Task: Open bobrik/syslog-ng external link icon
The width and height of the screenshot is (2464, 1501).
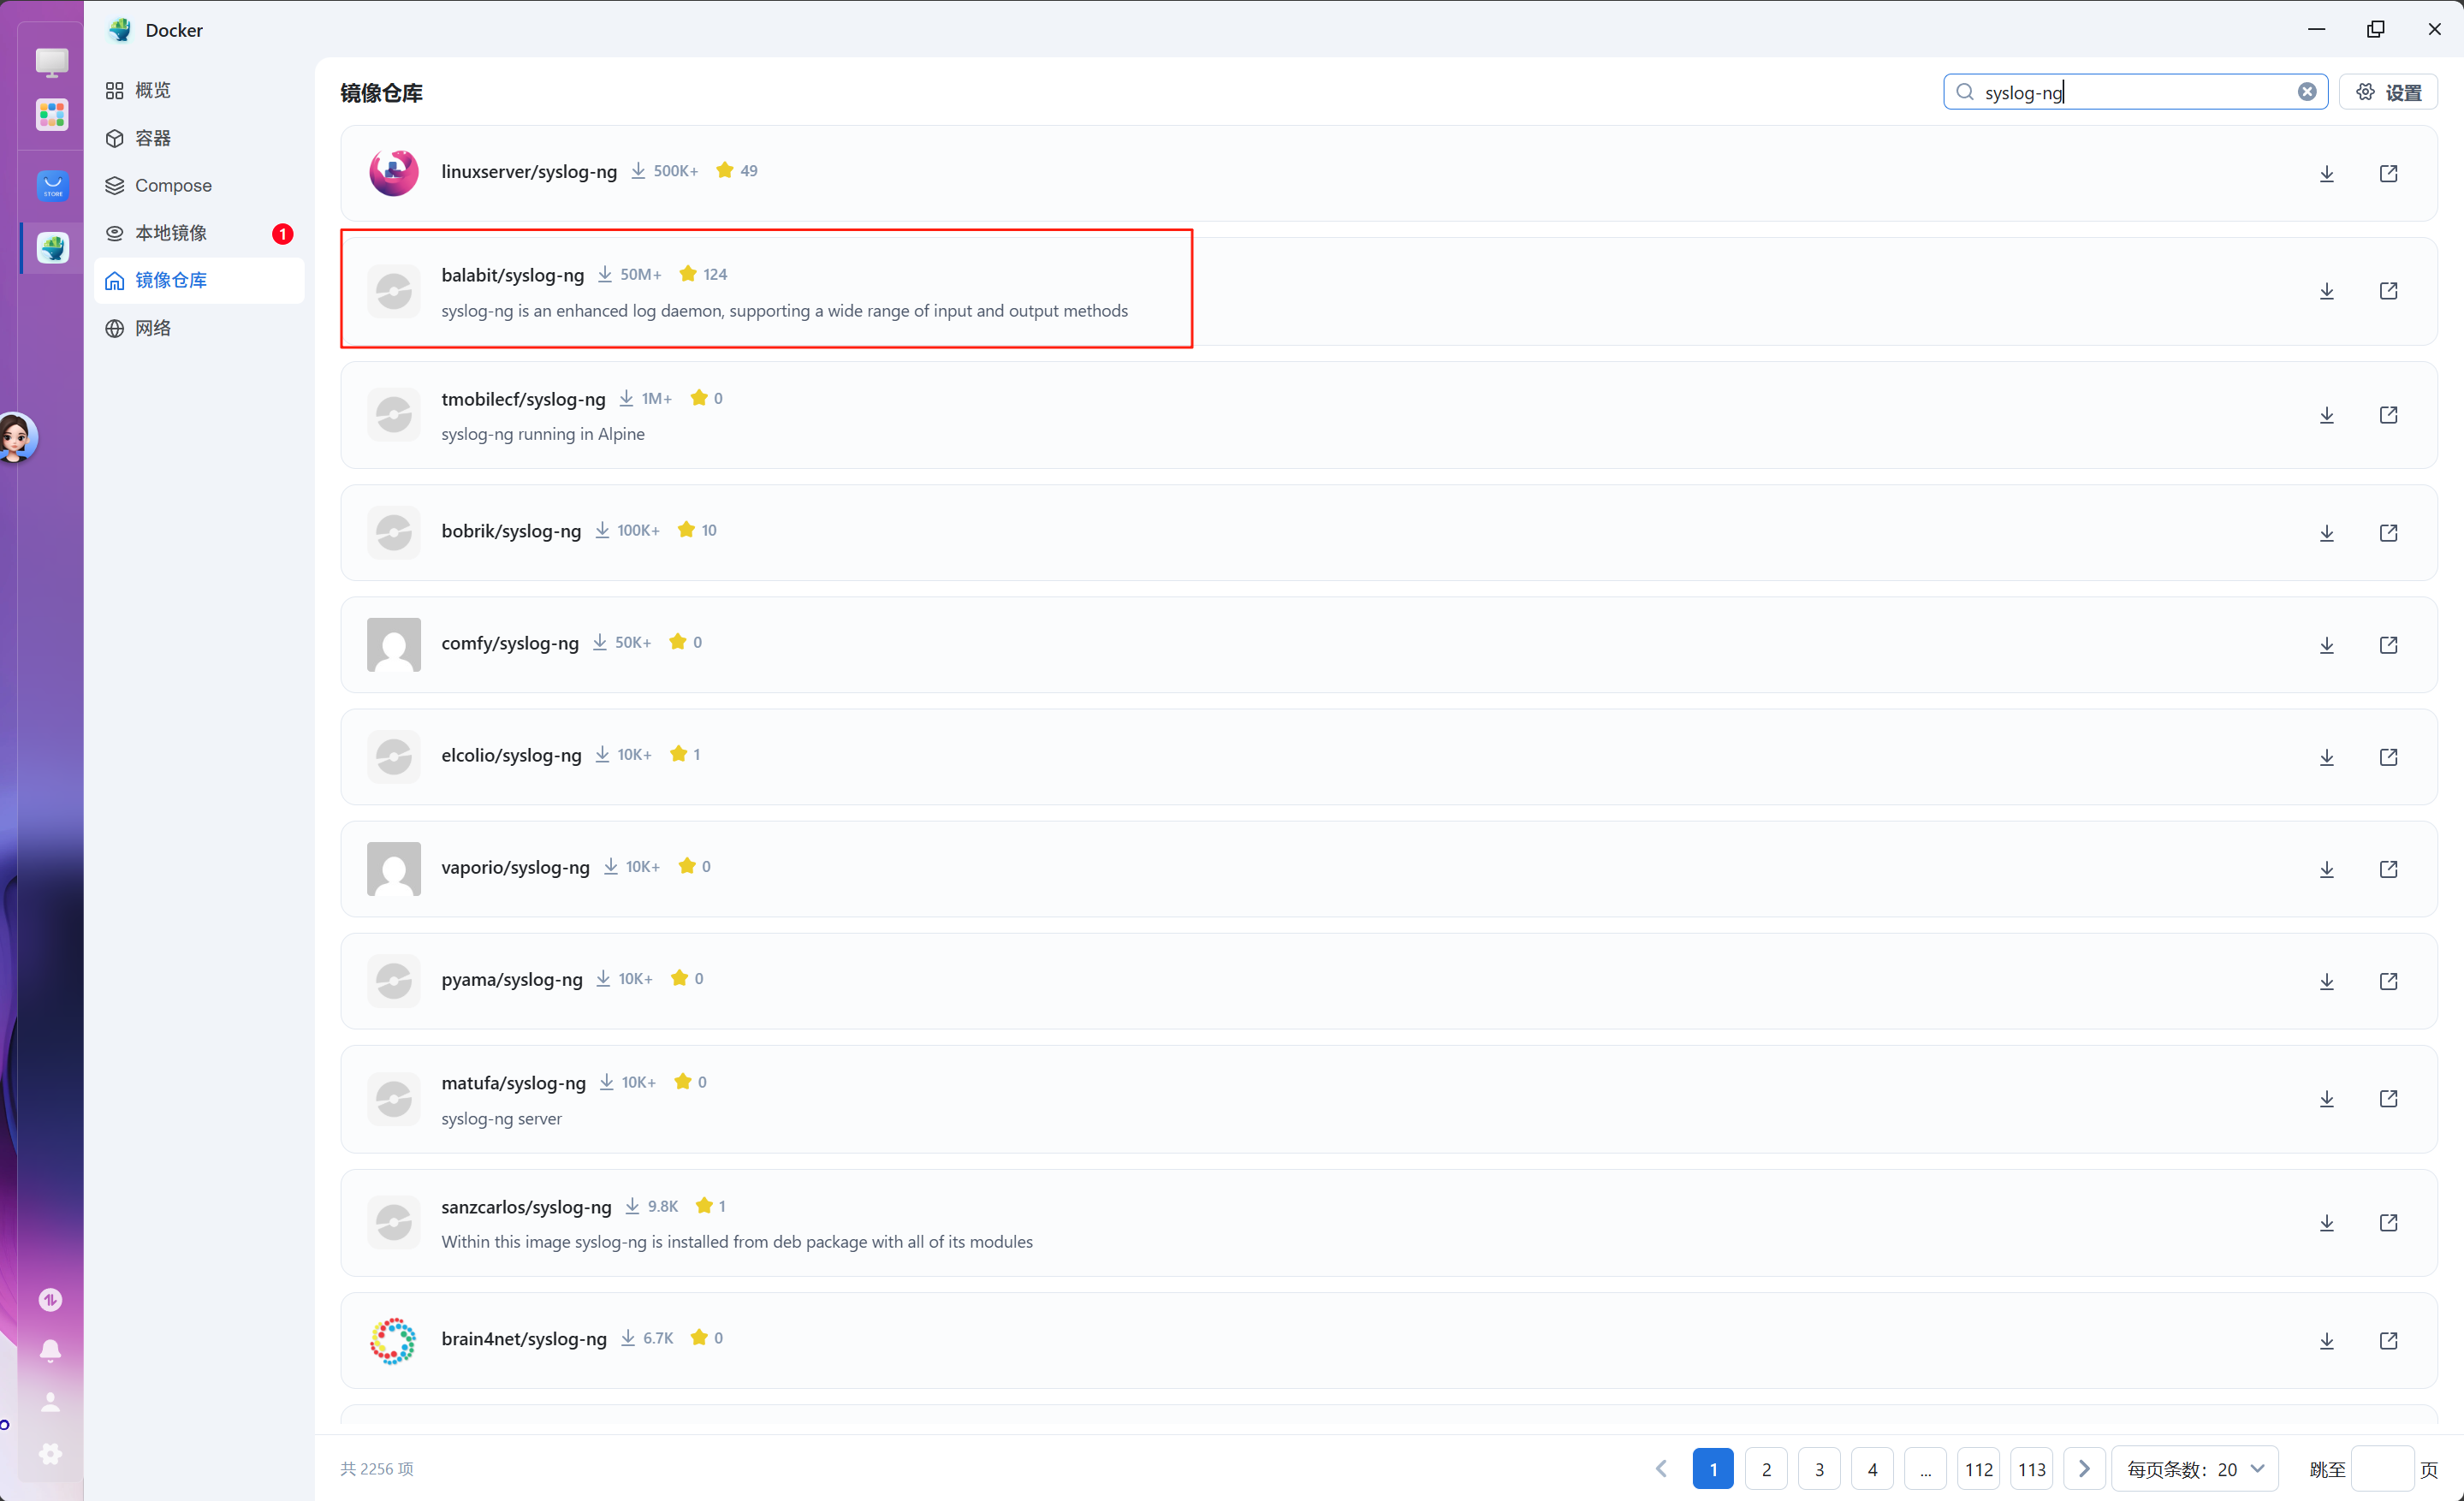Action: point(2388,533)
